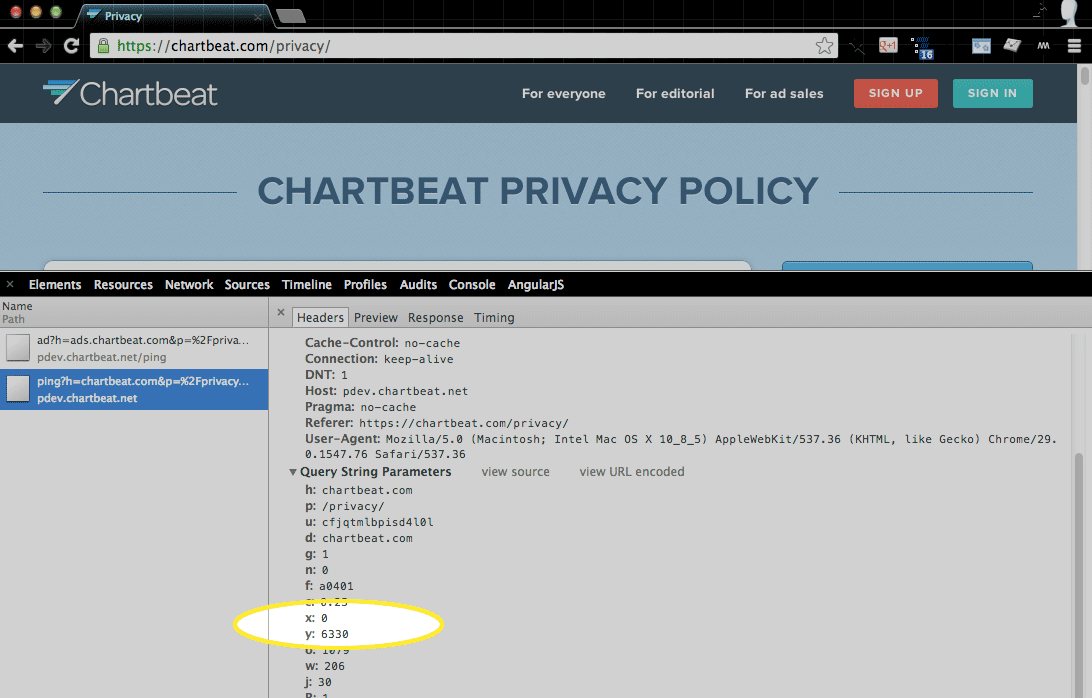Open the Console panel
Viewport: 1092px width, 698px height.
point(472,284)
